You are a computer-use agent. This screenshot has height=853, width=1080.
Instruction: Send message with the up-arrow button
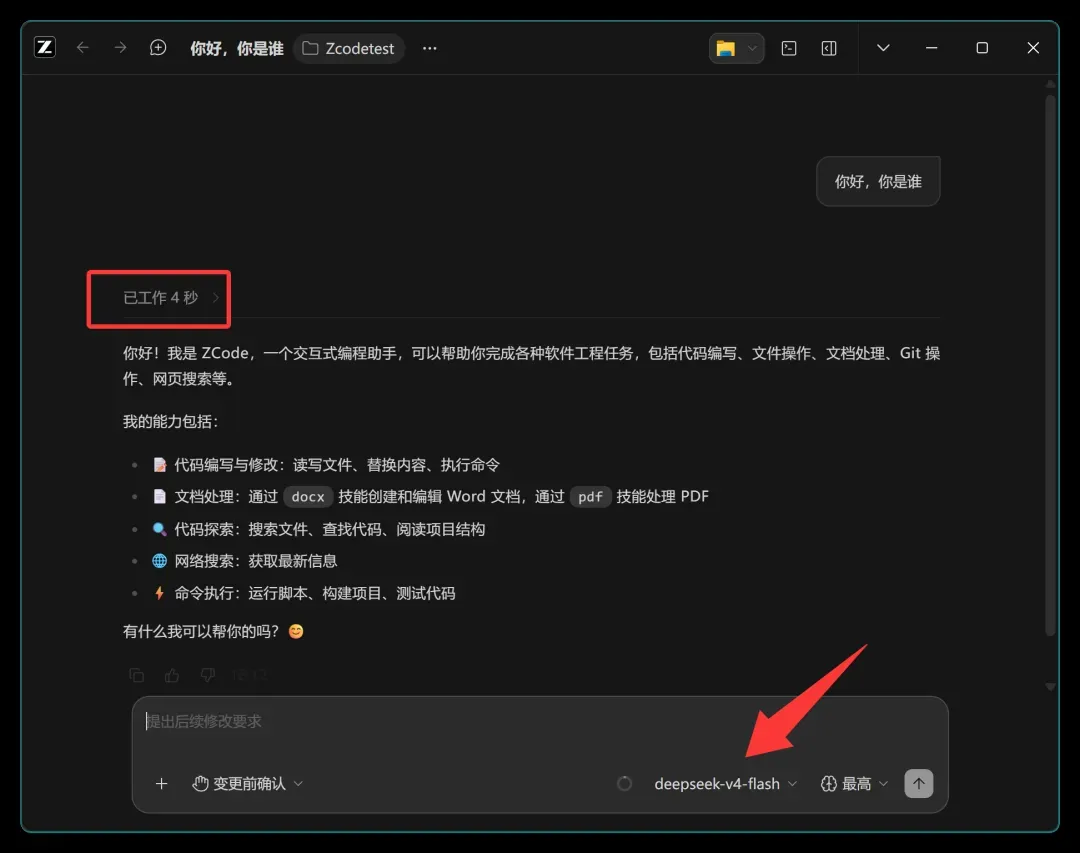click(x=919, y=783)
